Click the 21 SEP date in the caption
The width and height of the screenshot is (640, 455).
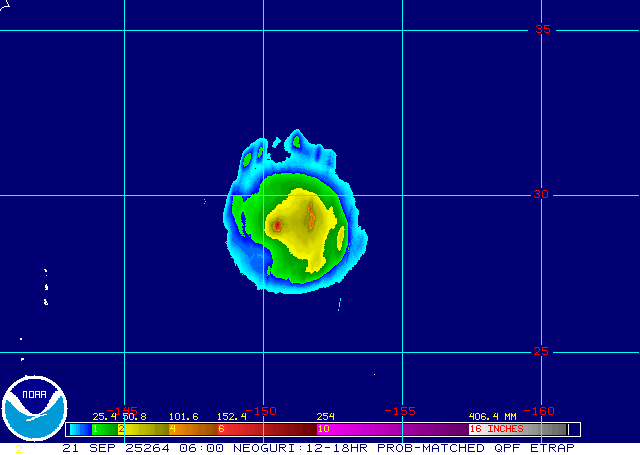point(85,448)
